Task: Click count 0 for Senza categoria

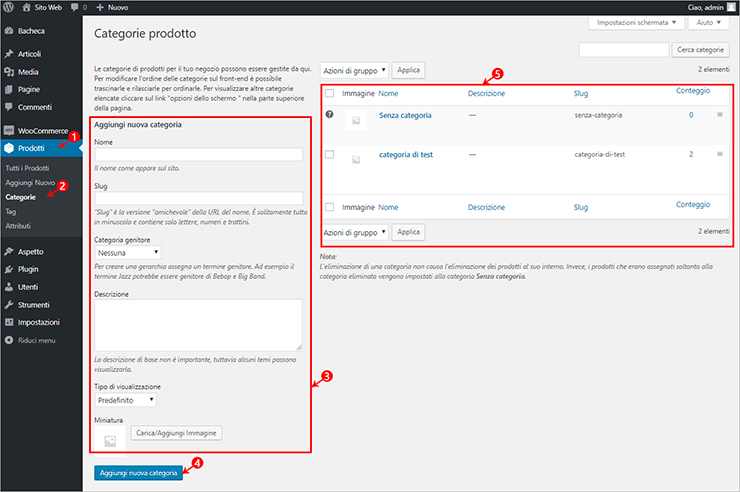Action: pos(691,115)
